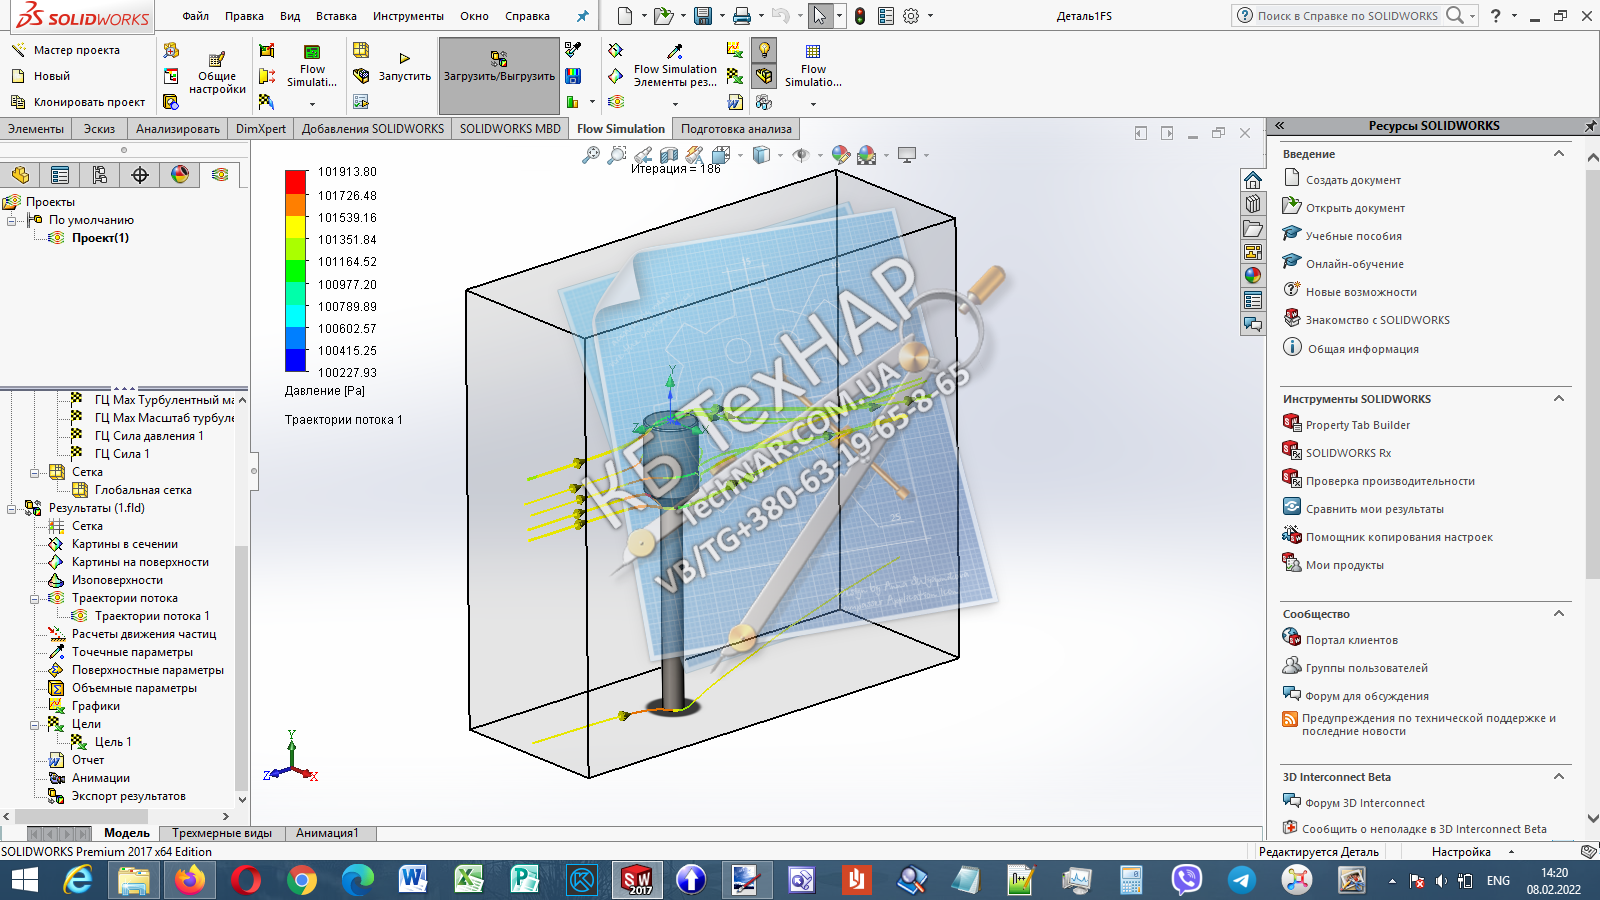Select Картины в сечении in the results tree
1600x900 pixels.
[x=125, y=544]
